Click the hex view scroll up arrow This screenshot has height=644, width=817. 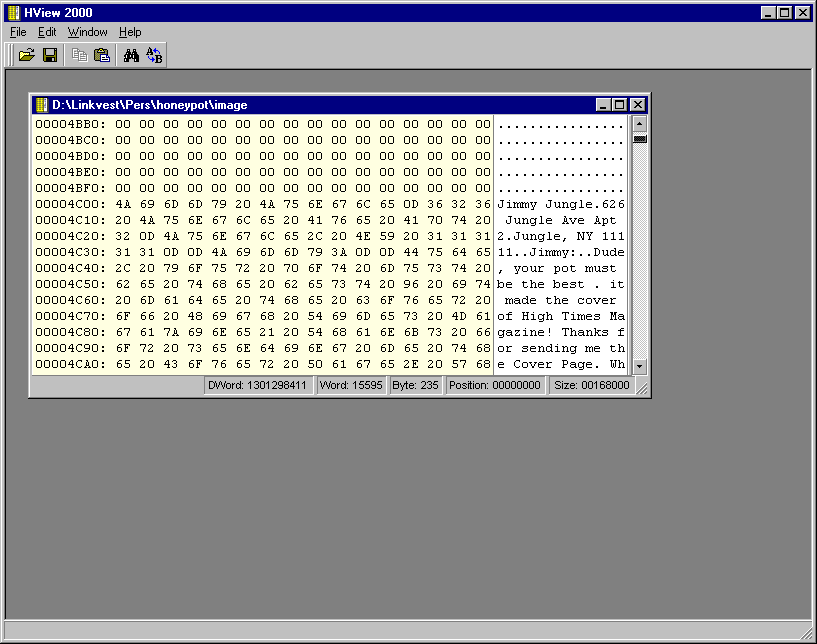[x=640, y=123]
